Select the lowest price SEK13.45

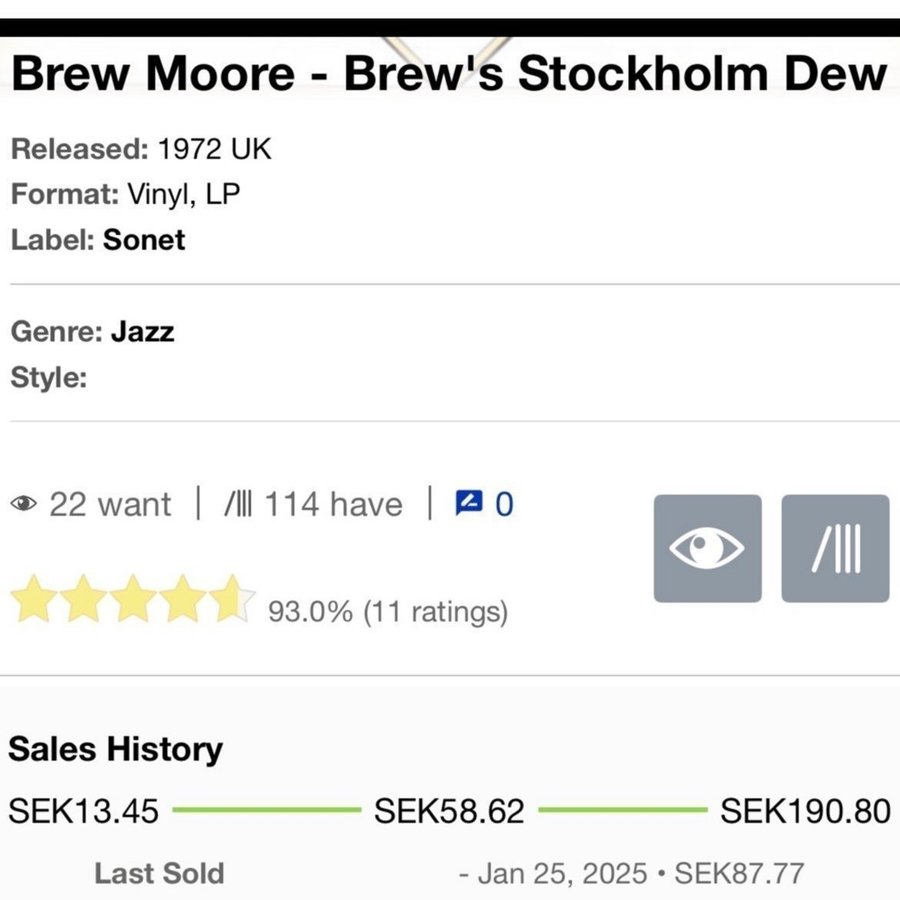point(84,811)
